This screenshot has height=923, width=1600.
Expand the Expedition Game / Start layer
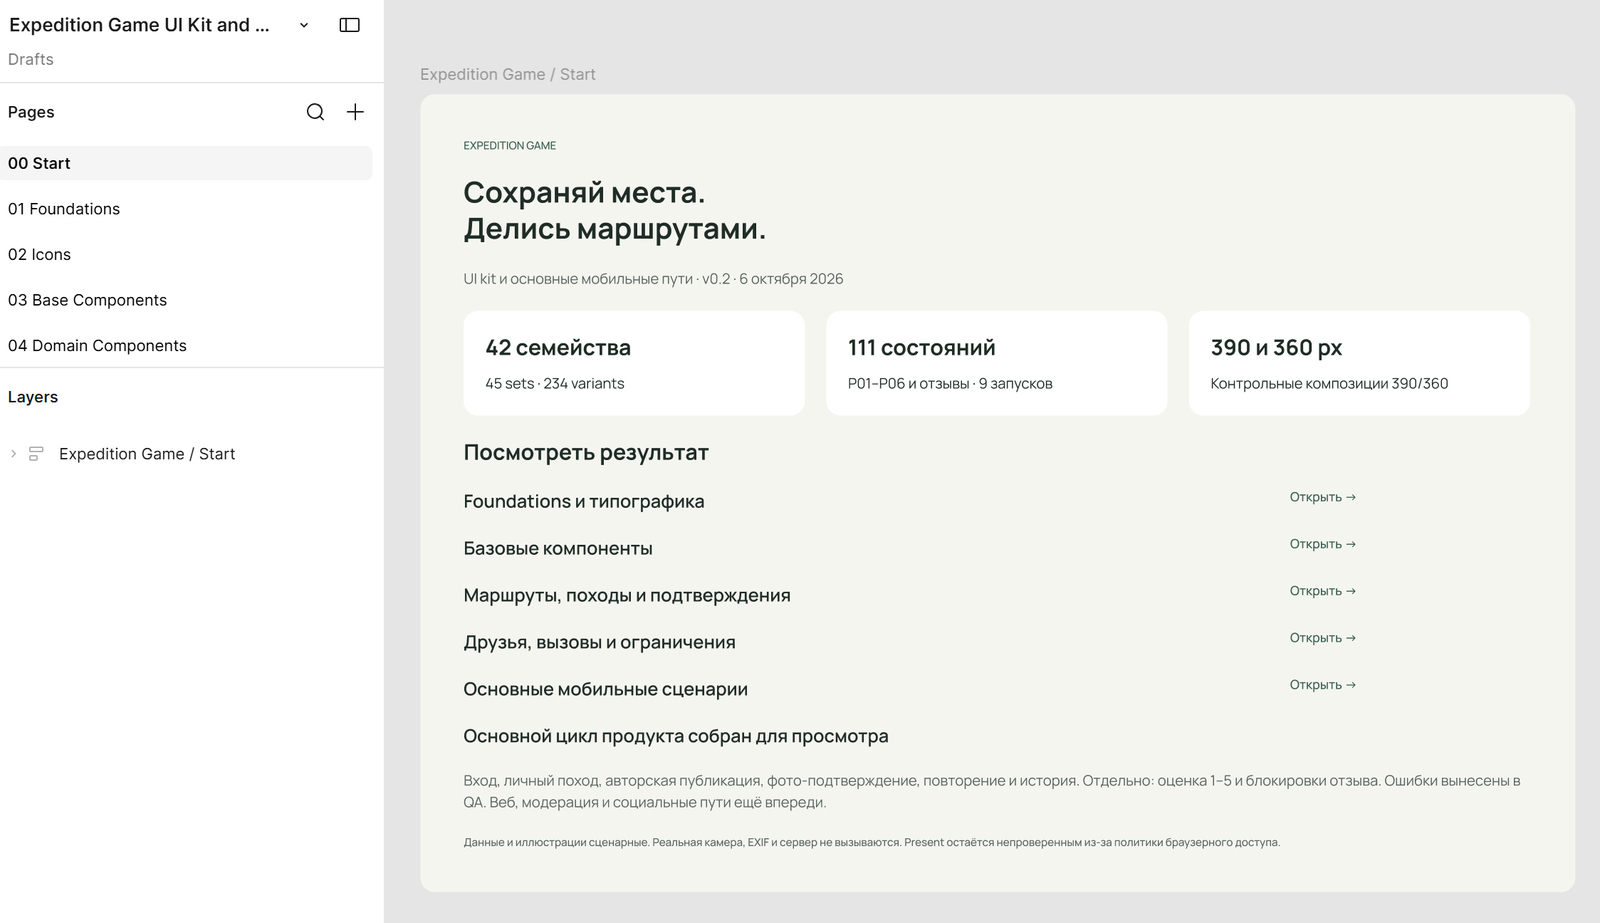[x=13, y=454]
